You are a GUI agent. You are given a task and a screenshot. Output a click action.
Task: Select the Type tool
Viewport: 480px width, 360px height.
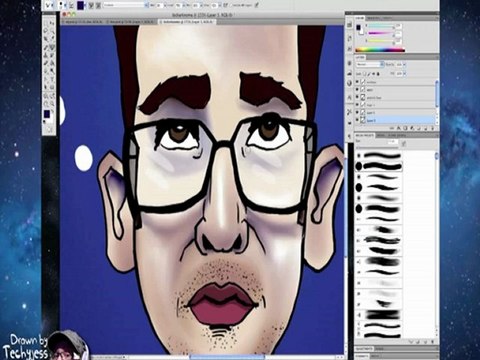point(52,79)
